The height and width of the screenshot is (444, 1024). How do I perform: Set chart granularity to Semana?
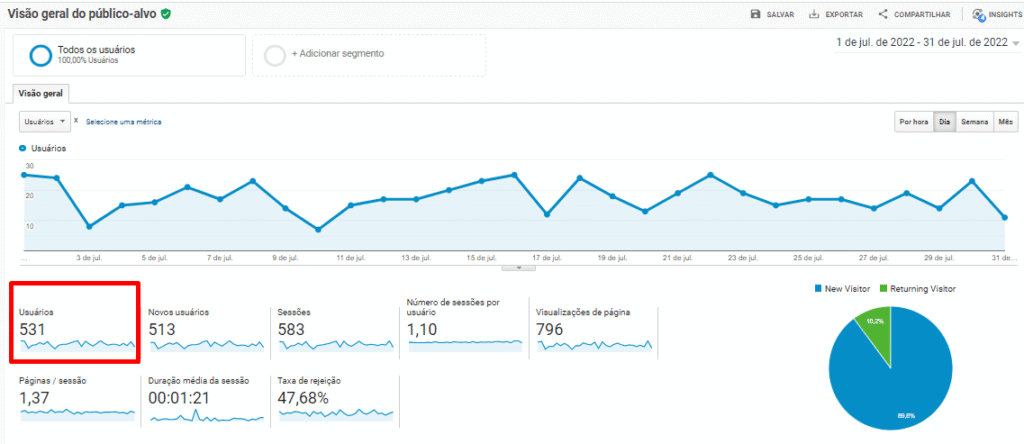[974, 122]
